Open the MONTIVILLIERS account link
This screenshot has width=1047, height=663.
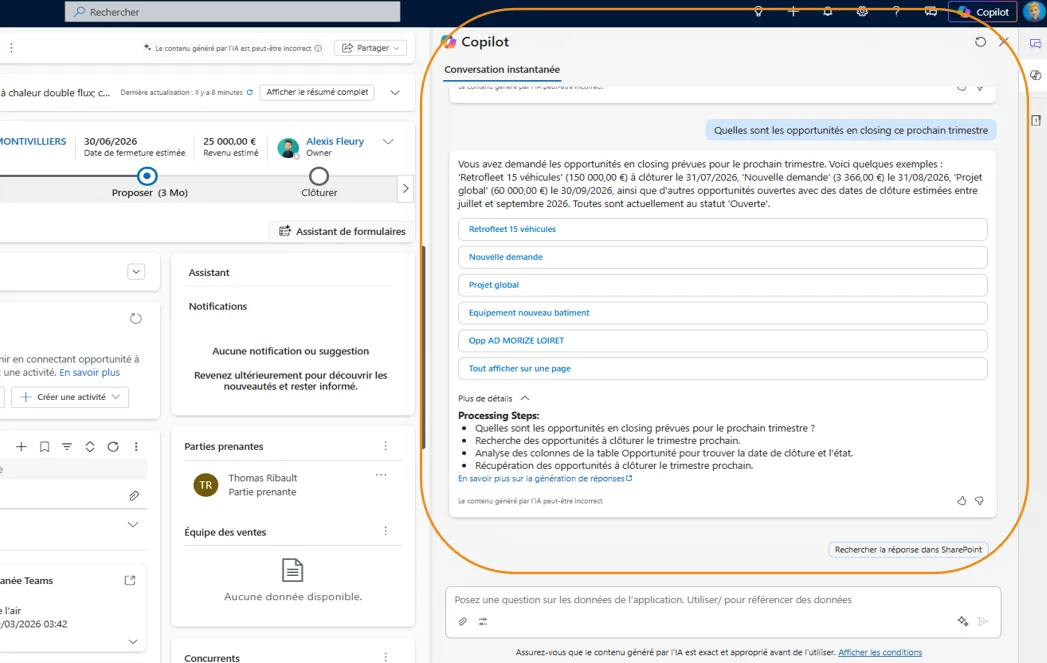point(33,142)
